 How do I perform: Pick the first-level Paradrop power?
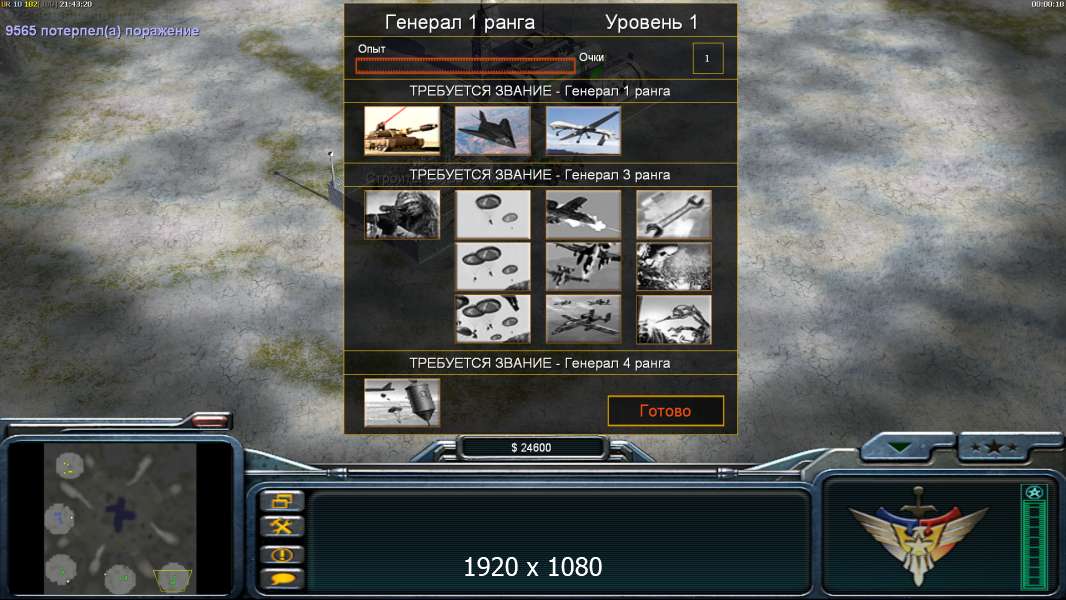pos(492,215)
